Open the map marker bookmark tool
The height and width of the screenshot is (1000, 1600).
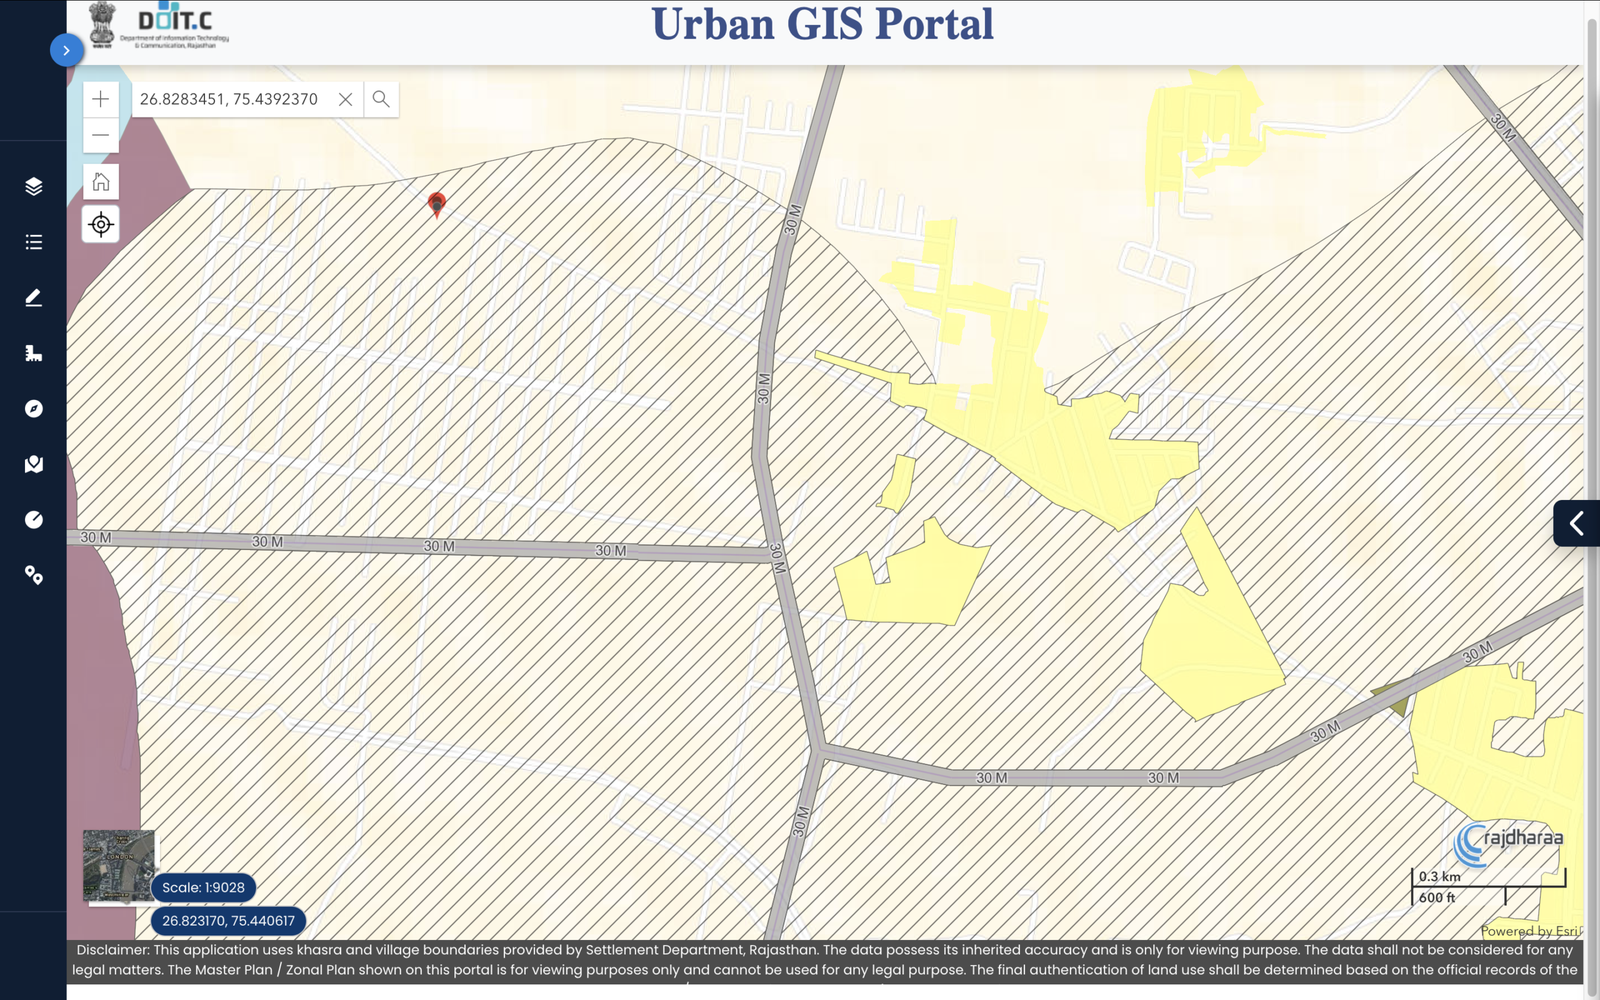[x=33, y=464]
